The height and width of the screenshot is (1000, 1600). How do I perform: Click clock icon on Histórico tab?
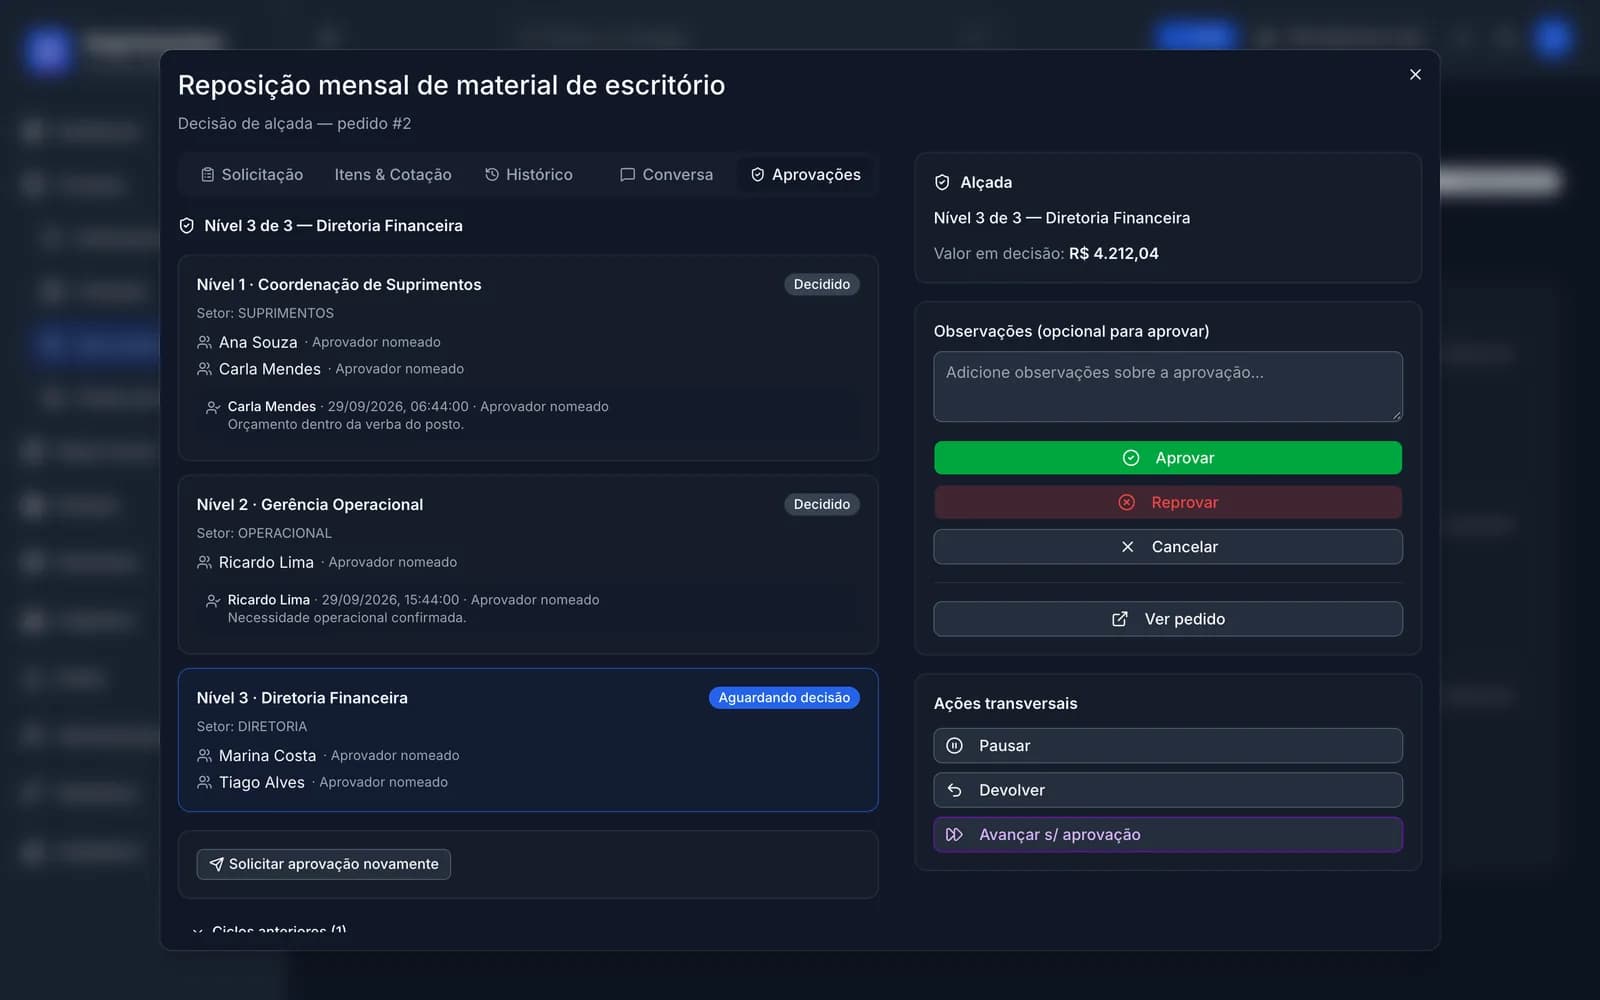pyautogui.click(x=492, y=175)
